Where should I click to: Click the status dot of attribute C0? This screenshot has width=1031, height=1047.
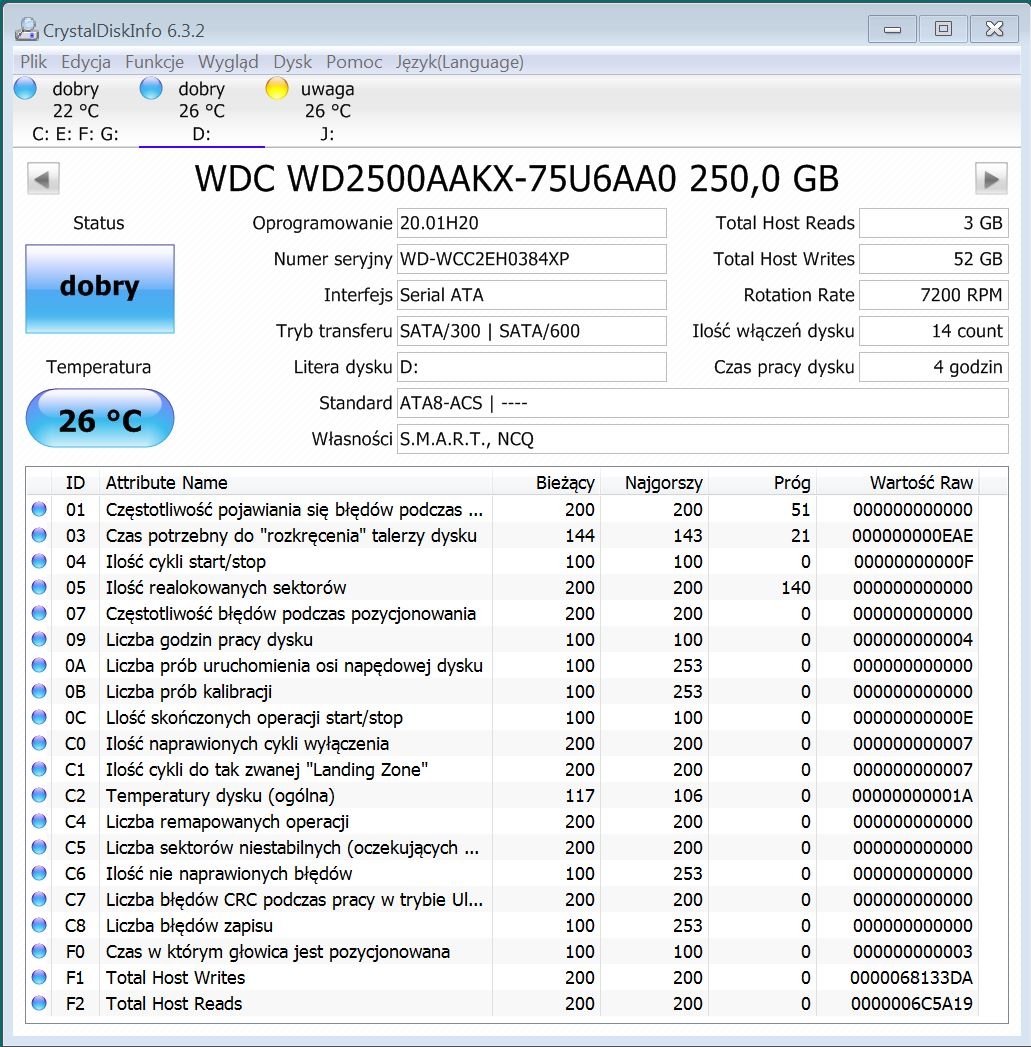(x=39, y=744)
